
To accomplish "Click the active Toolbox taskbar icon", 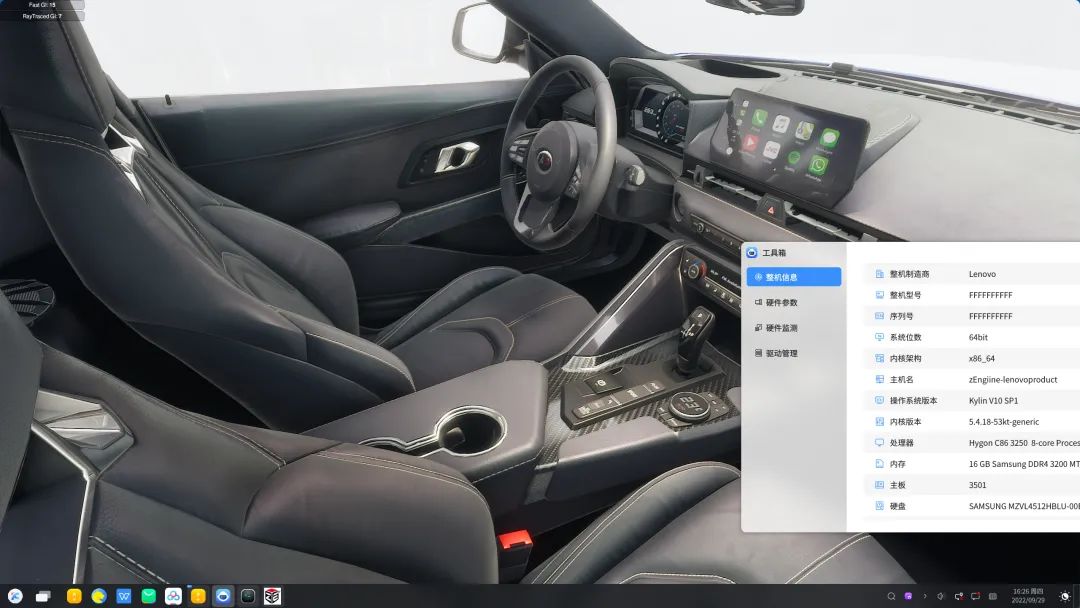I will pos(223,596).
